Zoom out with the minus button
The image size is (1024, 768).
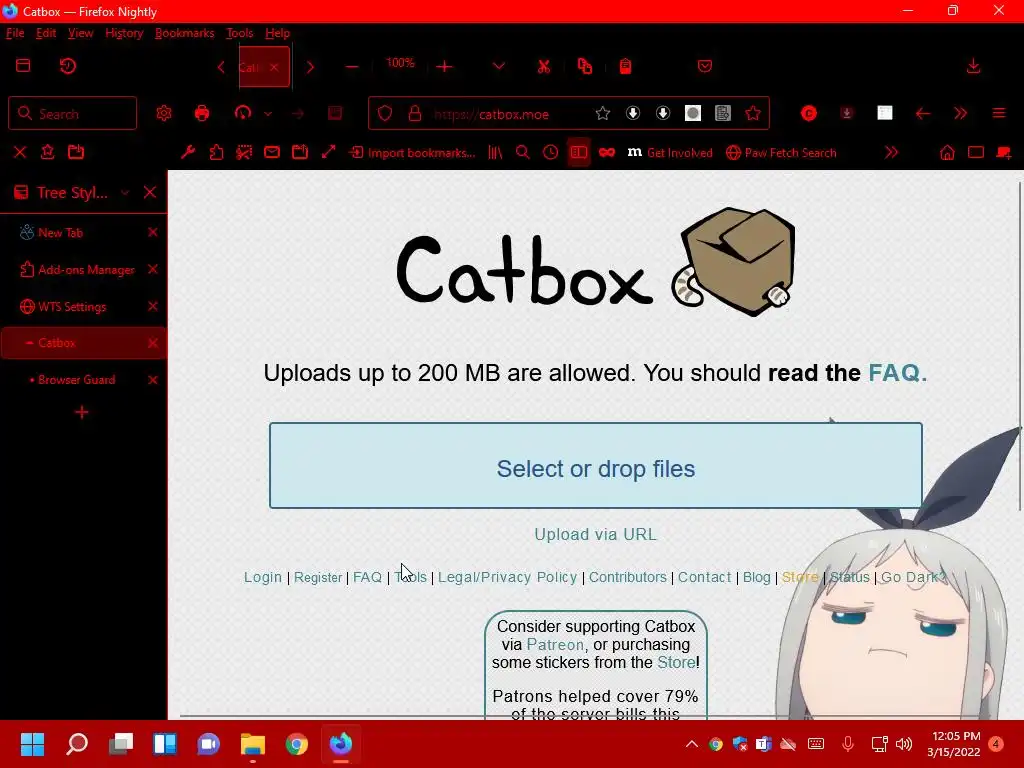352,67
